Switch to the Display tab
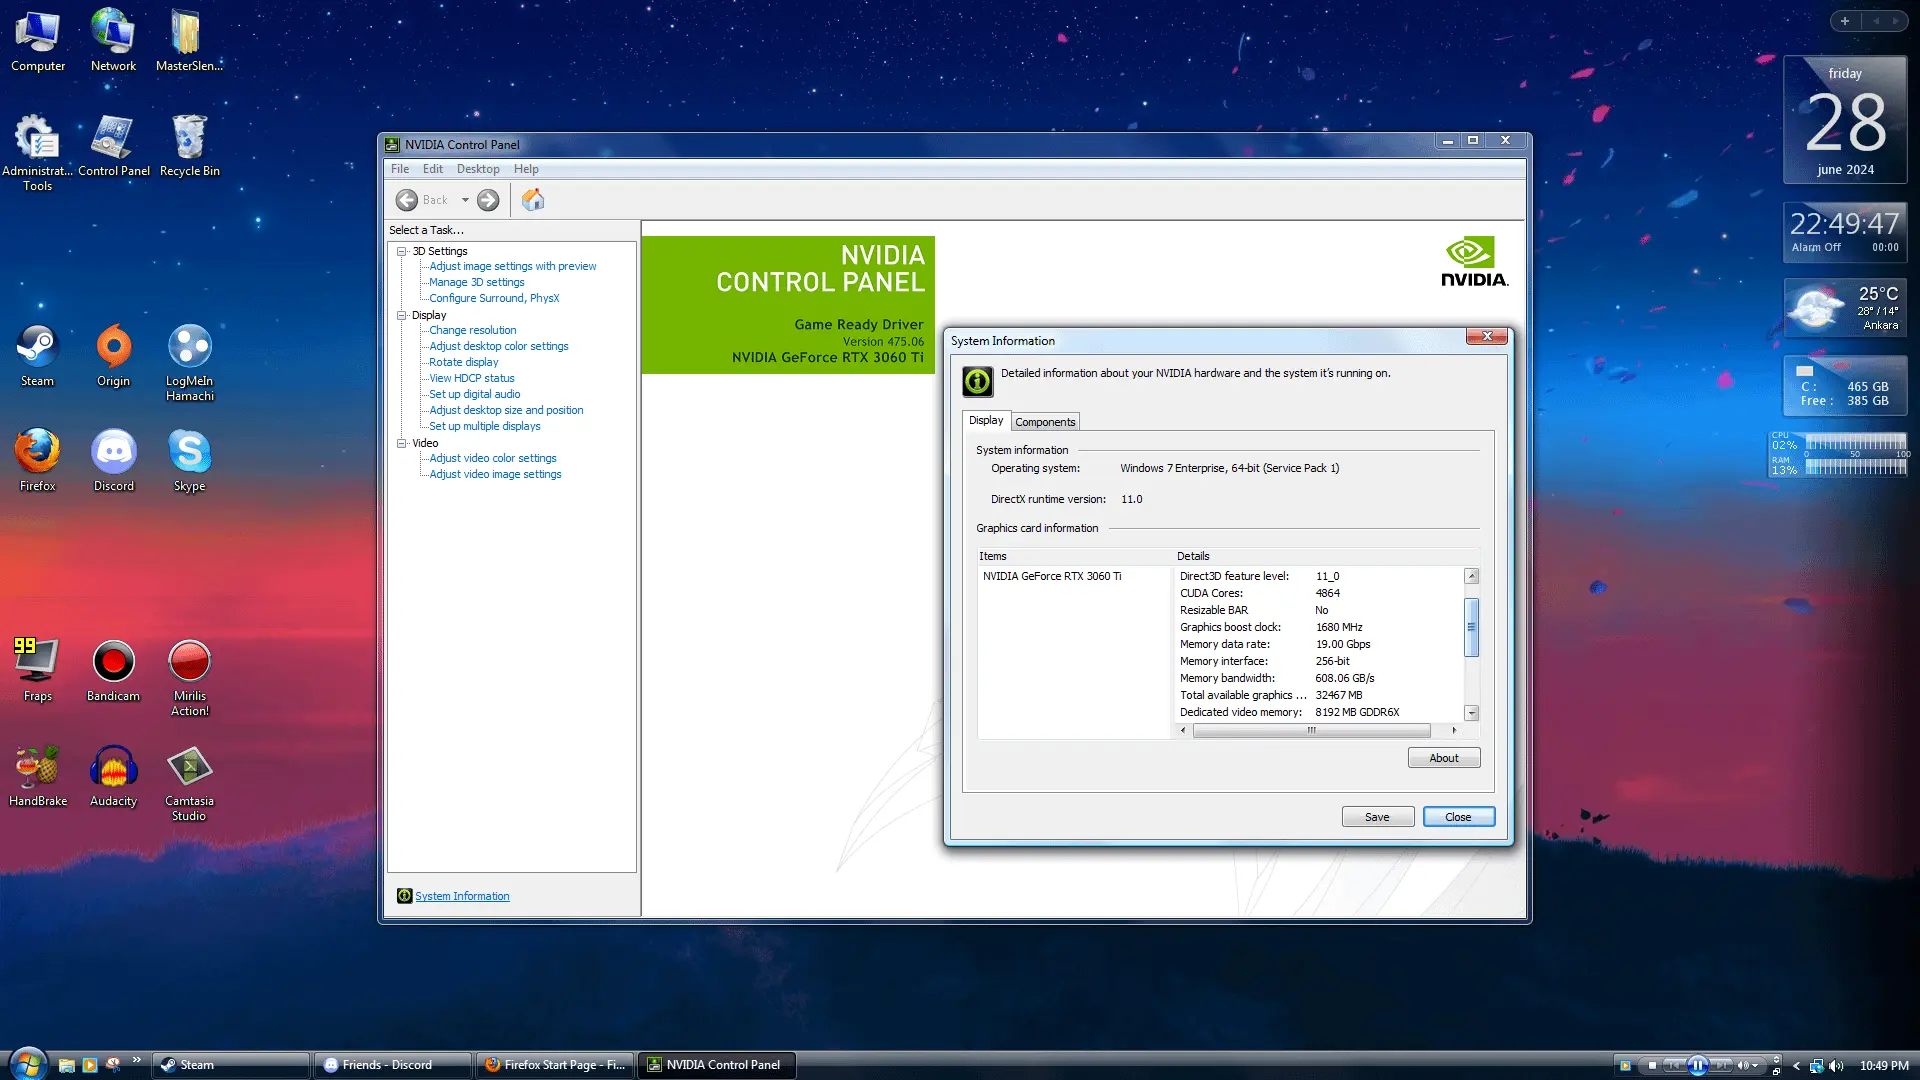1920x1080 pixels. pos(986,420)
